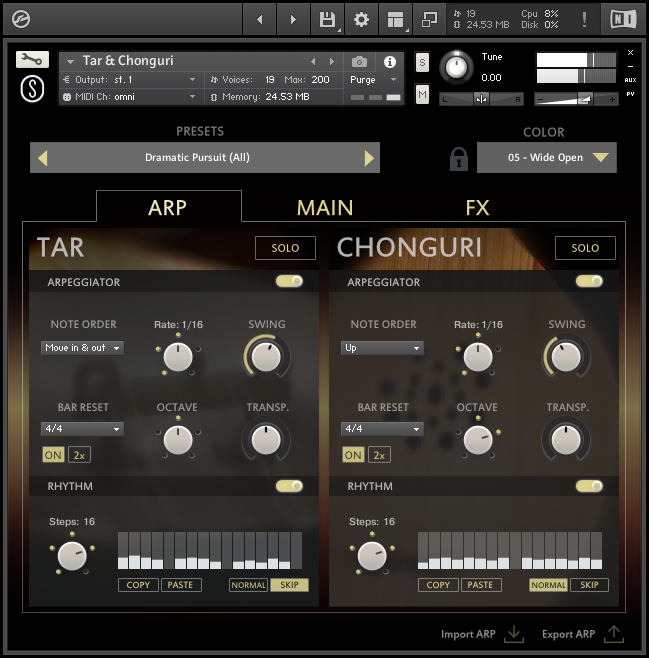This screenshot has width=649, height=658.
Task: Toggle the Chonguri Rhythm switch
Action: coord(589,486)
